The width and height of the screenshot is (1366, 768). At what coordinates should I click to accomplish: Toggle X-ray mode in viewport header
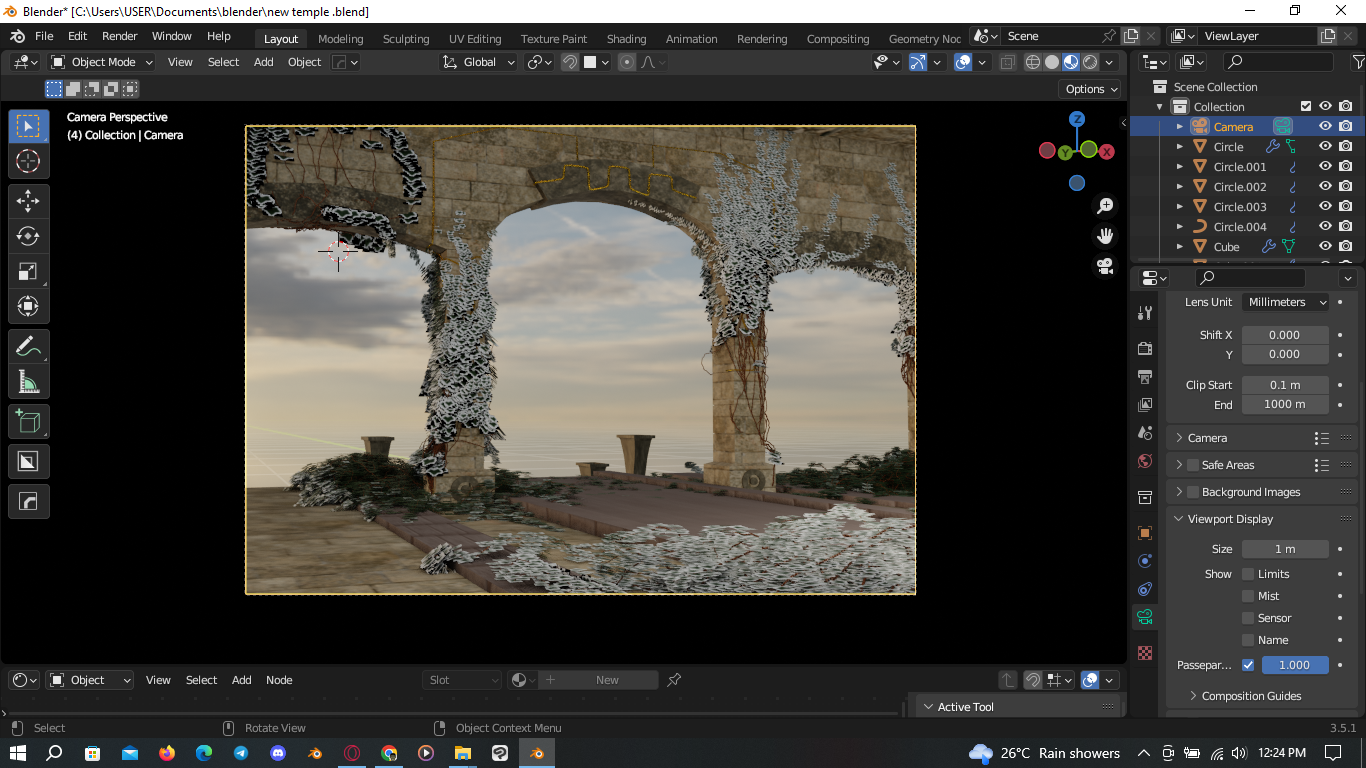coord(1007,62)
